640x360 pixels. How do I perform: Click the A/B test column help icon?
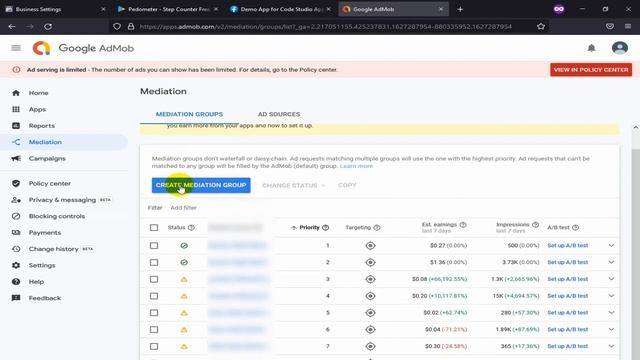click(575, 228)
